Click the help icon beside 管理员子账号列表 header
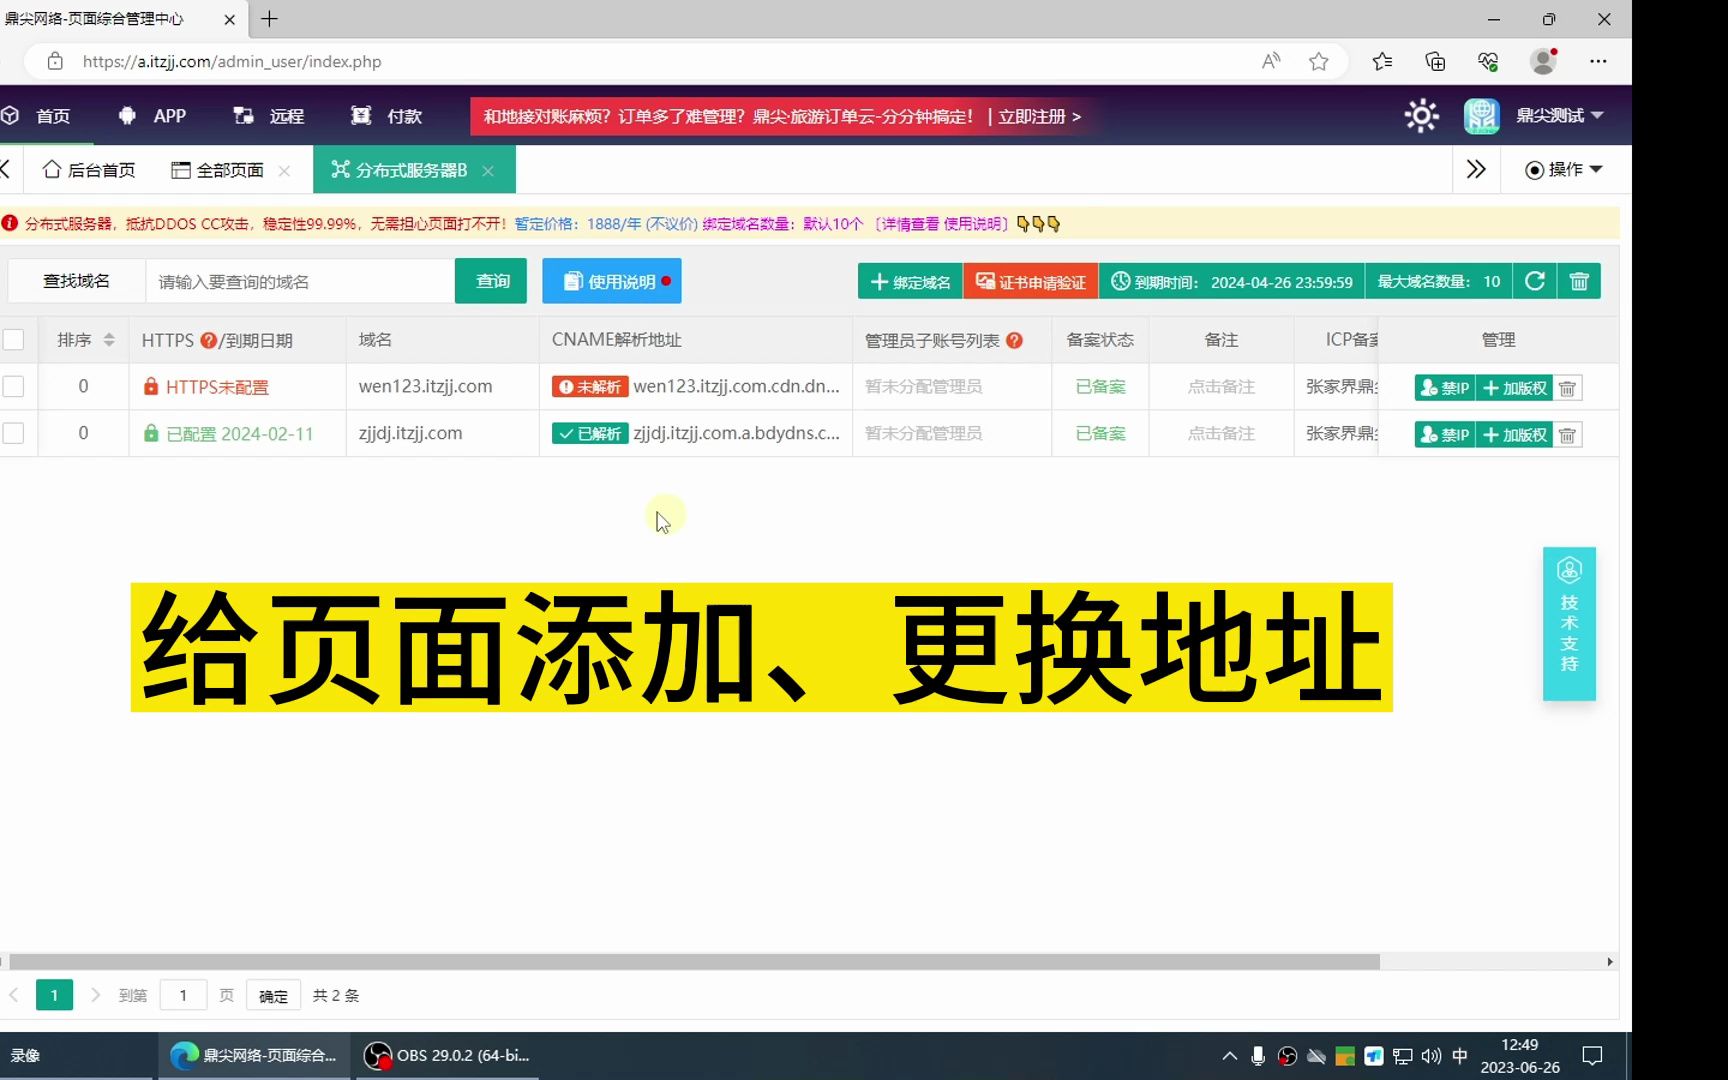 1014,340
